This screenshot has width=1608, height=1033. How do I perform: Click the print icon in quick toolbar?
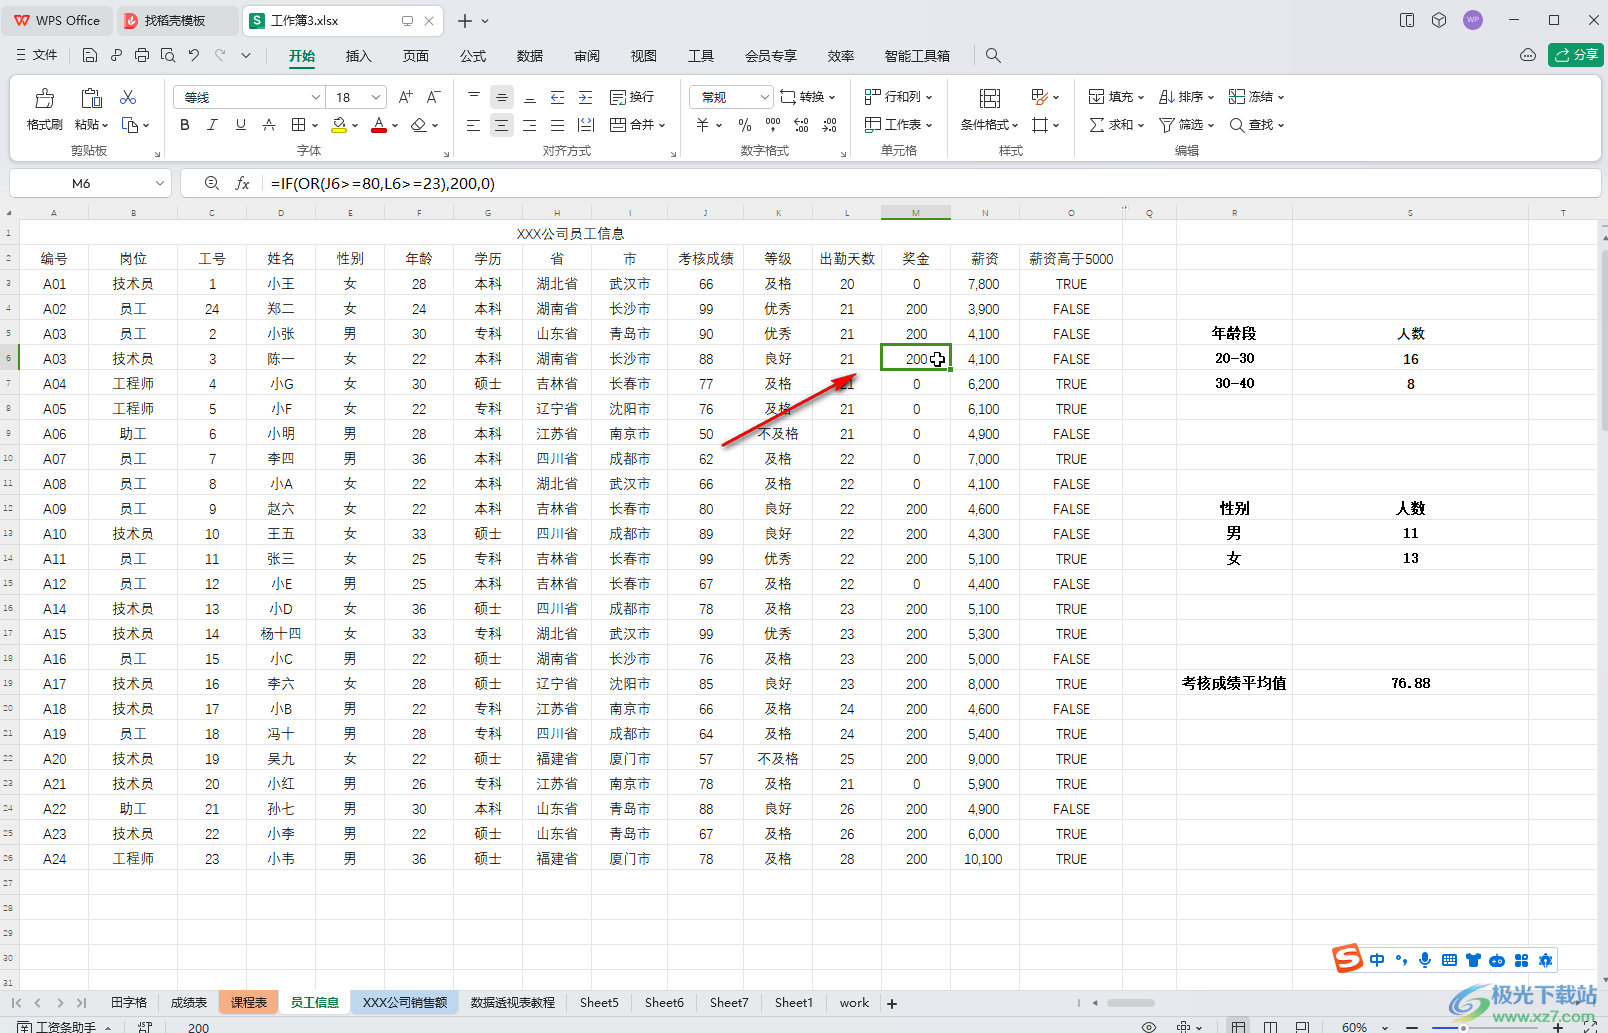point(142,56)
